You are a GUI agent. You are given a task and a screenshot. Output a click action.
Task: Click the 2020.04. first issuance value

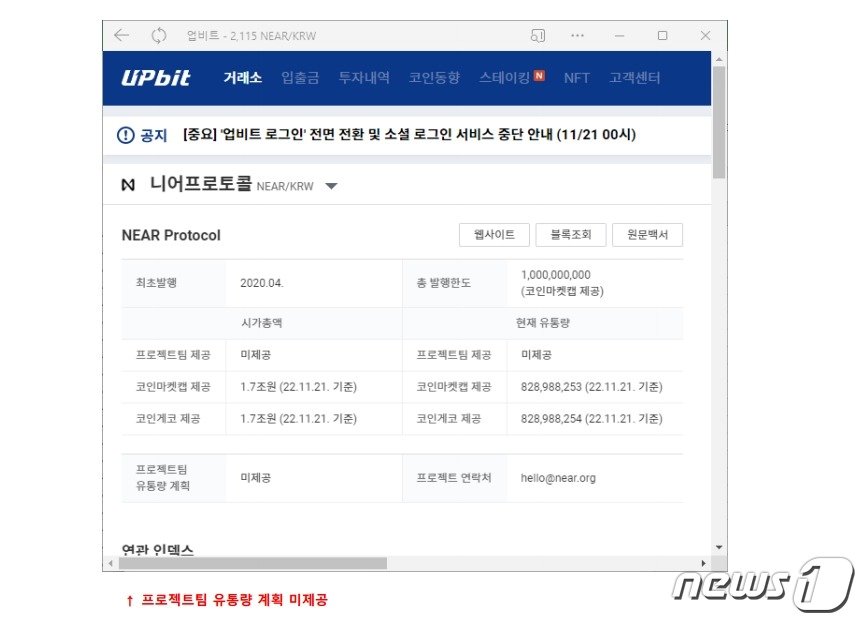click(262, 283)
